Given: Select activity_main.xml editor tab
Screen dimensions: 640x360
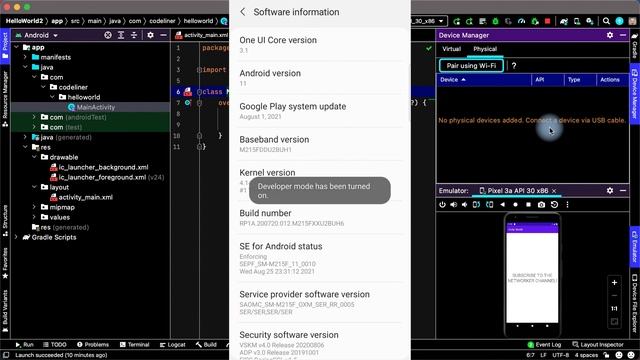Looking at the screenshot, I should coord(201,35).
